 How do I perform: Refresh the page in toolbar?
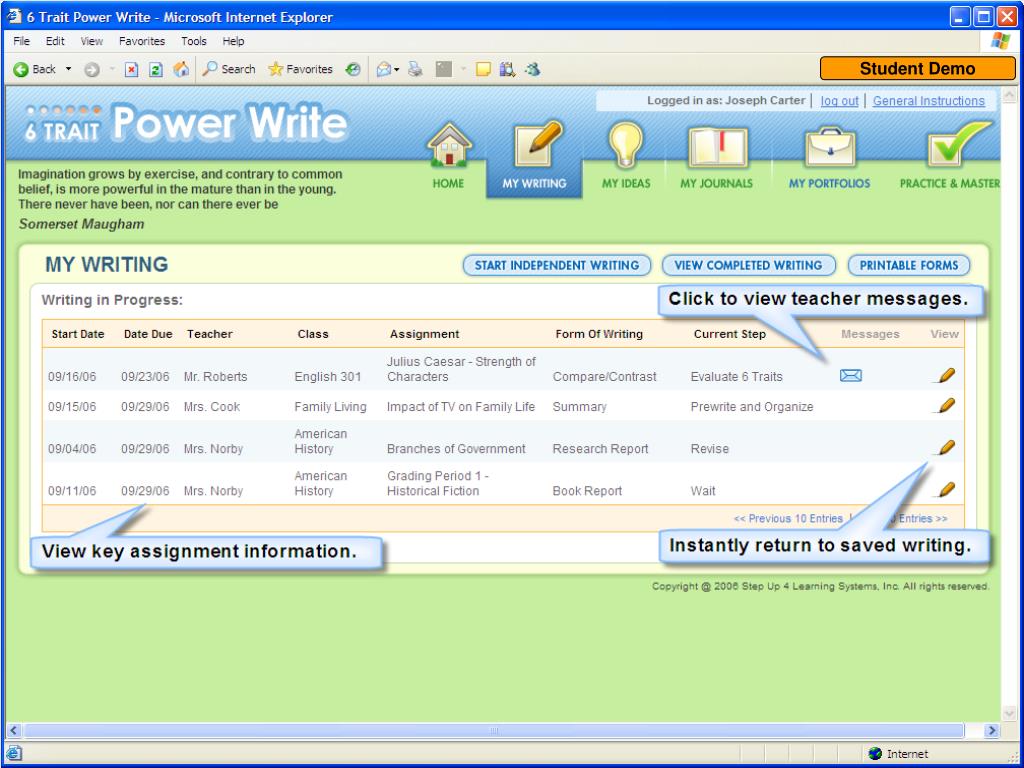tap(155, 69)
